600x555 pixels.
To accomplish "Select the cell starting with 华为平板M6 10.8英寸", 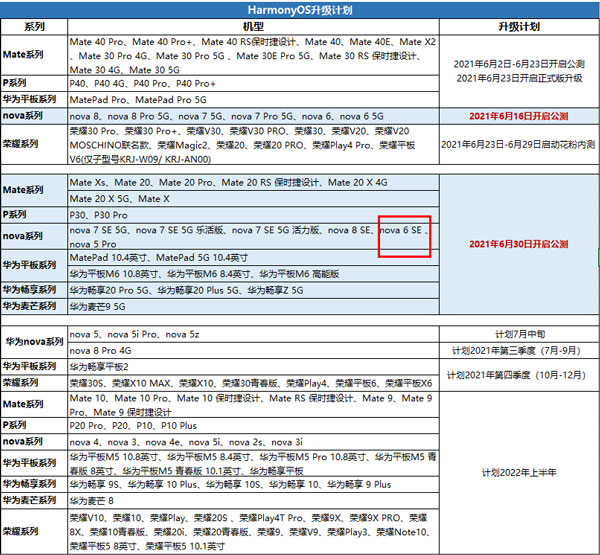I will pyautogui.click(x=253, y=274).
